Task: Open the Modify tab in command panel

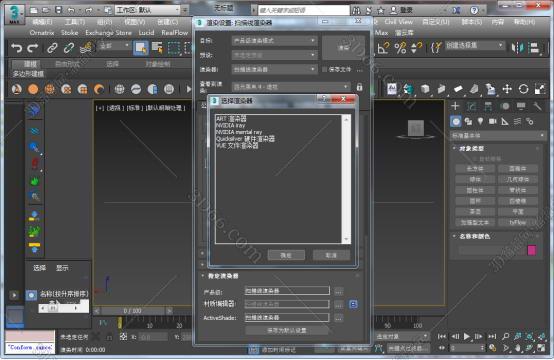Action: pos(471,106)
